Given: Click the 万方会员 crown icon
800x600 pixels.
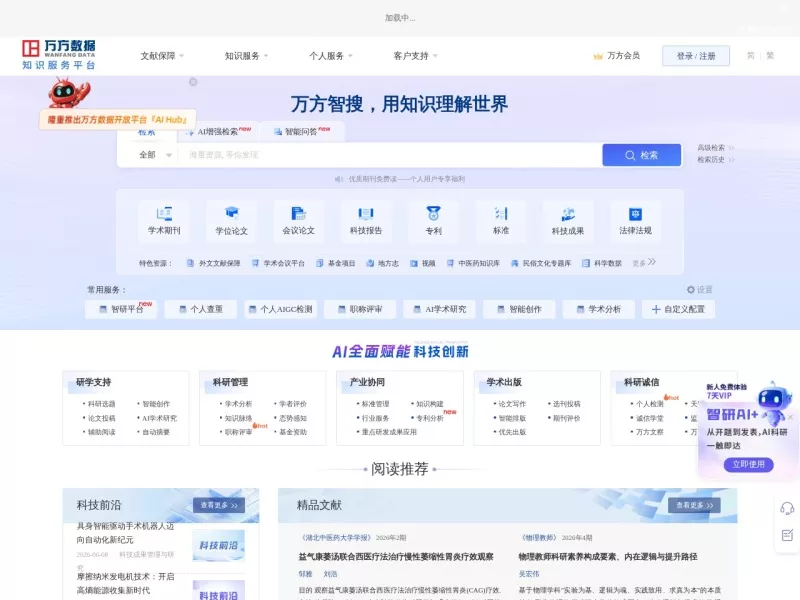Looking at the screenshot, I should coord(598,56).
